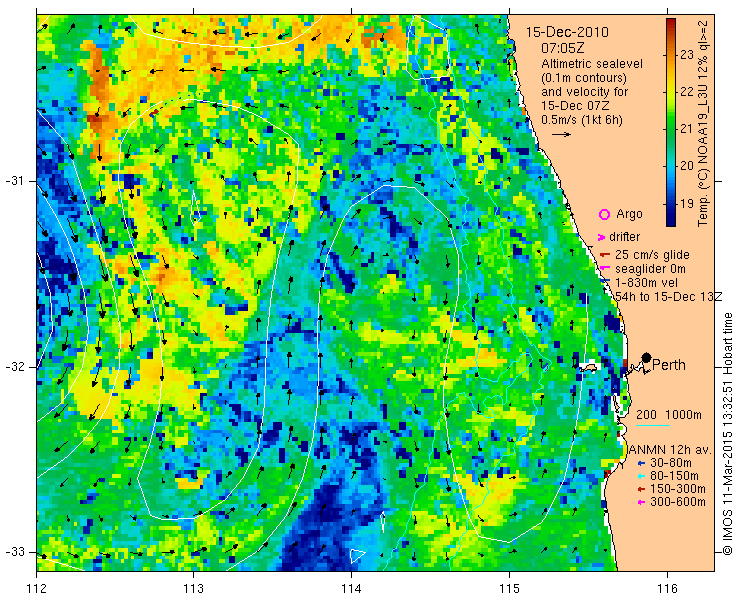The height and width of the screenshot is (600, 740).
Task: Click the 'ANMN 12h av.' heading
Action: (669, 450)
